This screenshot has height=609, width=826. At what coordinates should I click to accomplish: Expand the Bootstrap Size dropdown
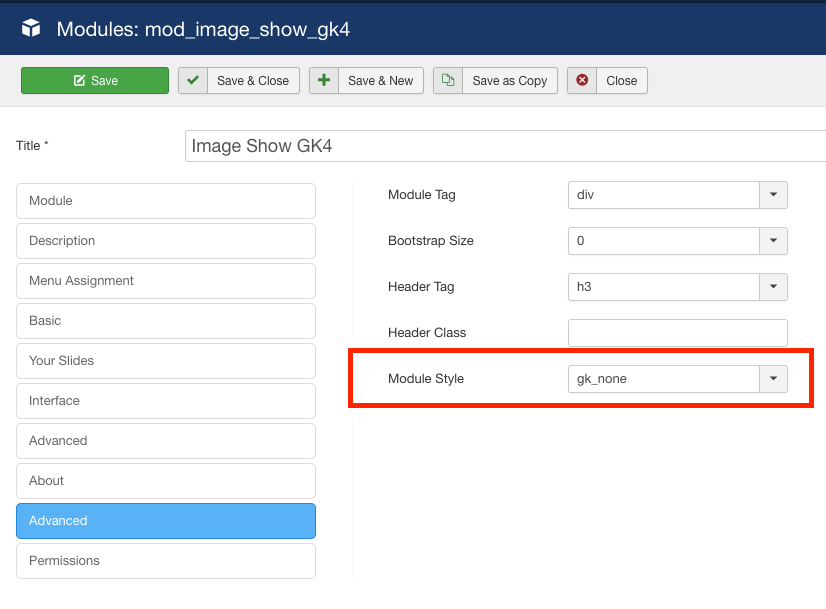[677, 241]
